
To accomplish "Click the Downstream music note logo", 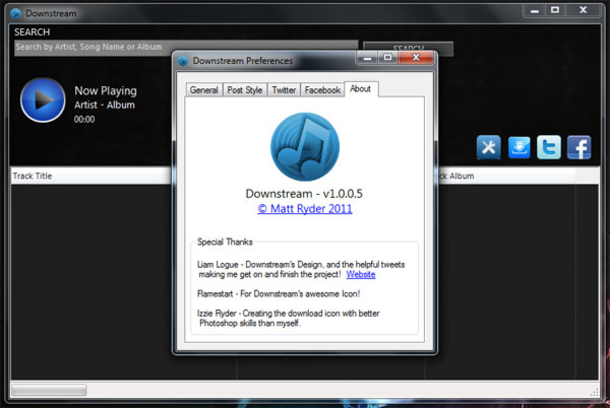I will coord(305,147).
